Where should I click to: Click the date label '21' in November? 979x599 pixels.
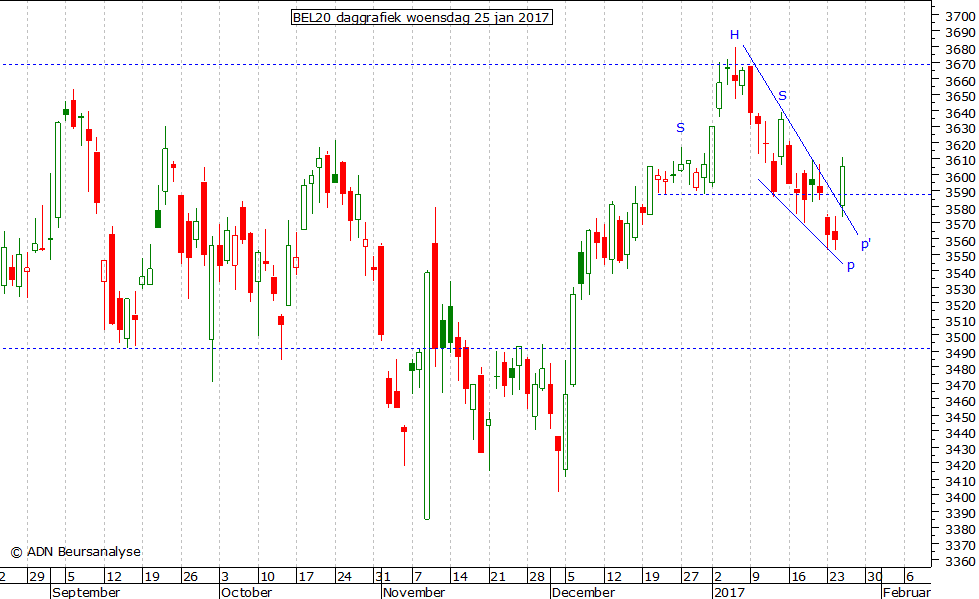[x=498, y=577]
